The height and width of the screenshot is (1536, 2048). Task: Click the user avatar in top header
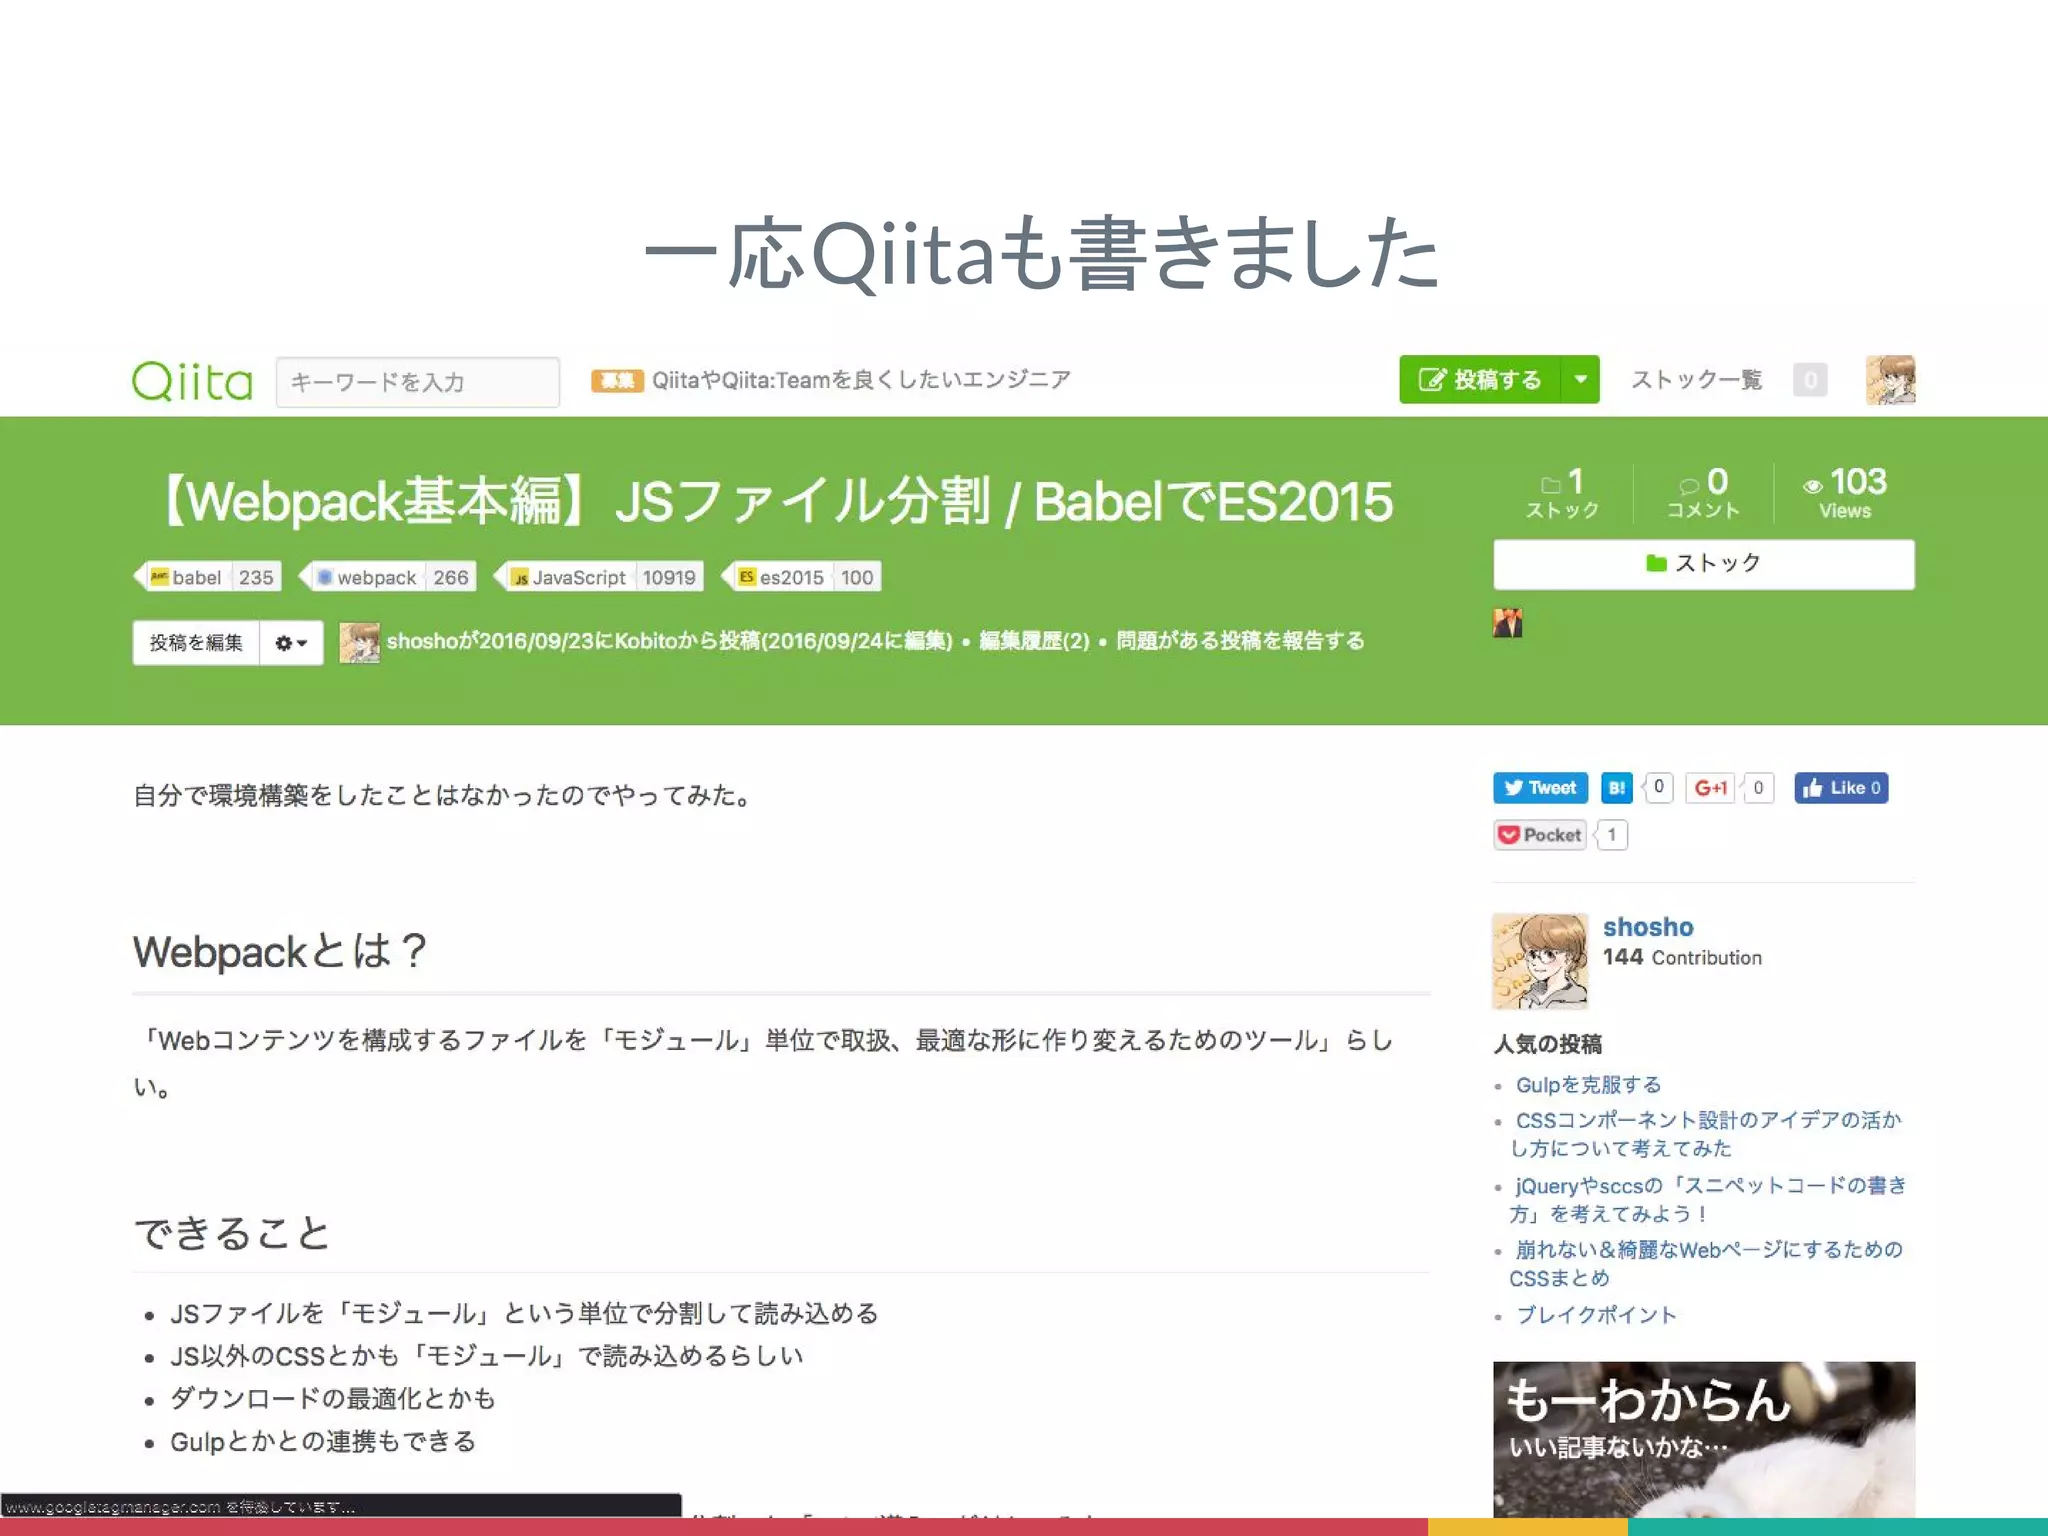(x=1889, y=380)
